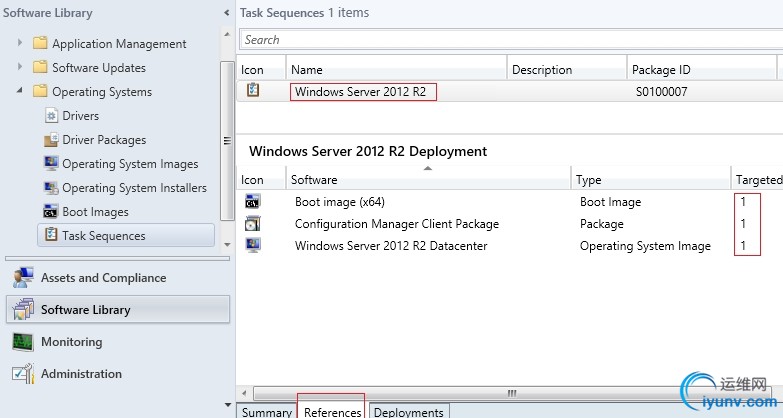783x418 pixels.
Task: Switch to the Summary tab
Action: pos(266,412)
